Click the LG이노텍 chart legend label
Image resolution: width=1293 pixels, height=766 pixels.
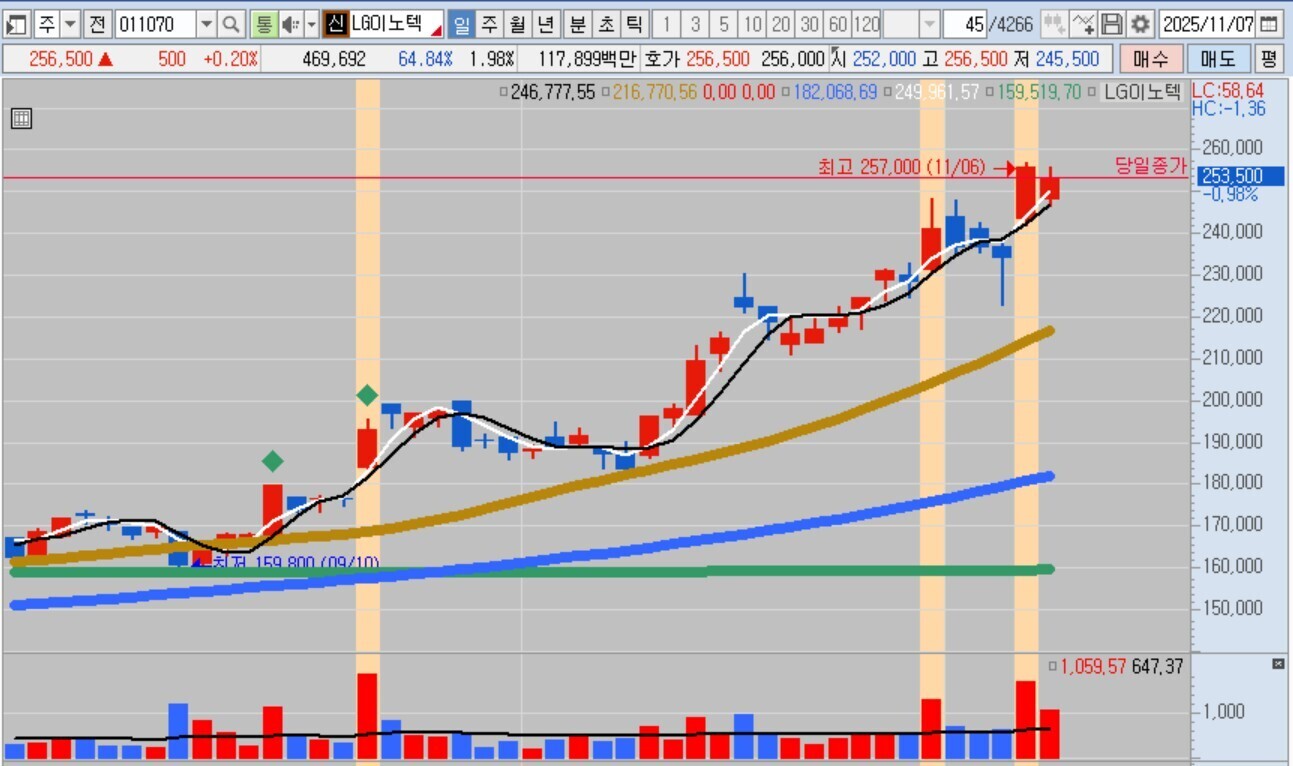point(1143,93)
